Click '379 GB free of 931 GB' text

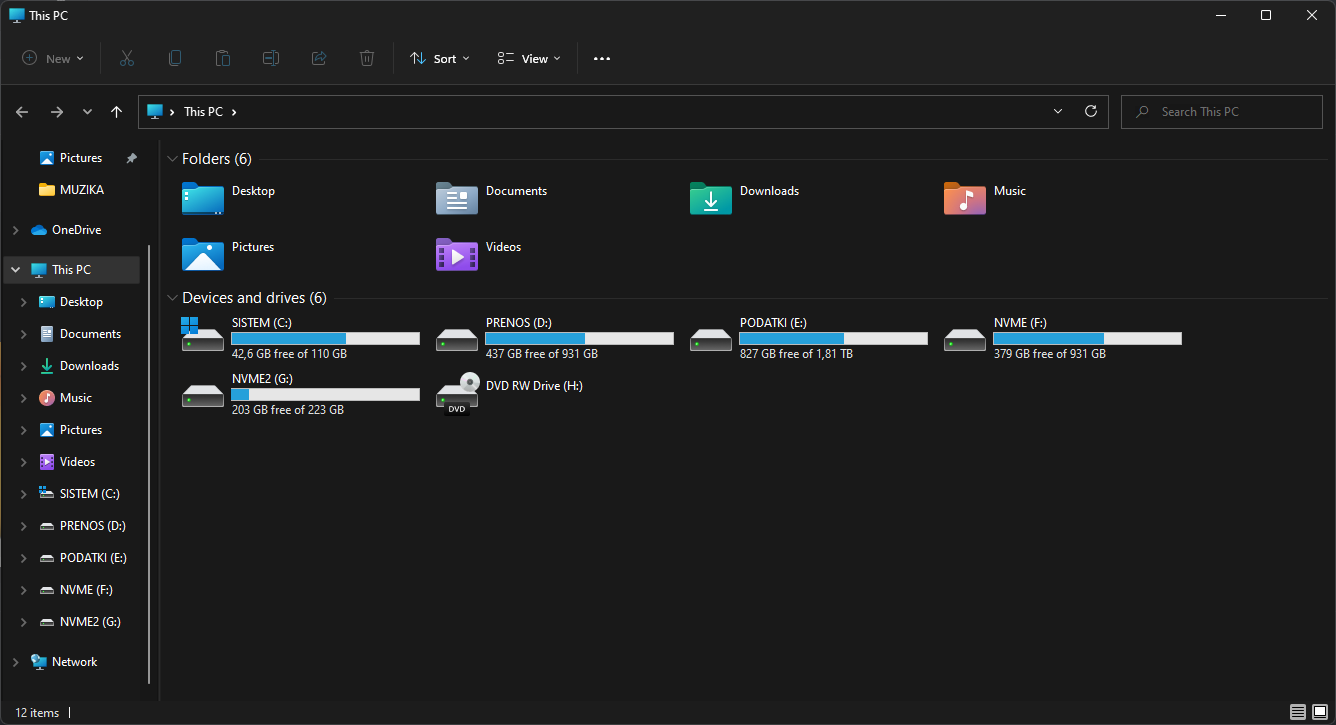coord(1050,354)
